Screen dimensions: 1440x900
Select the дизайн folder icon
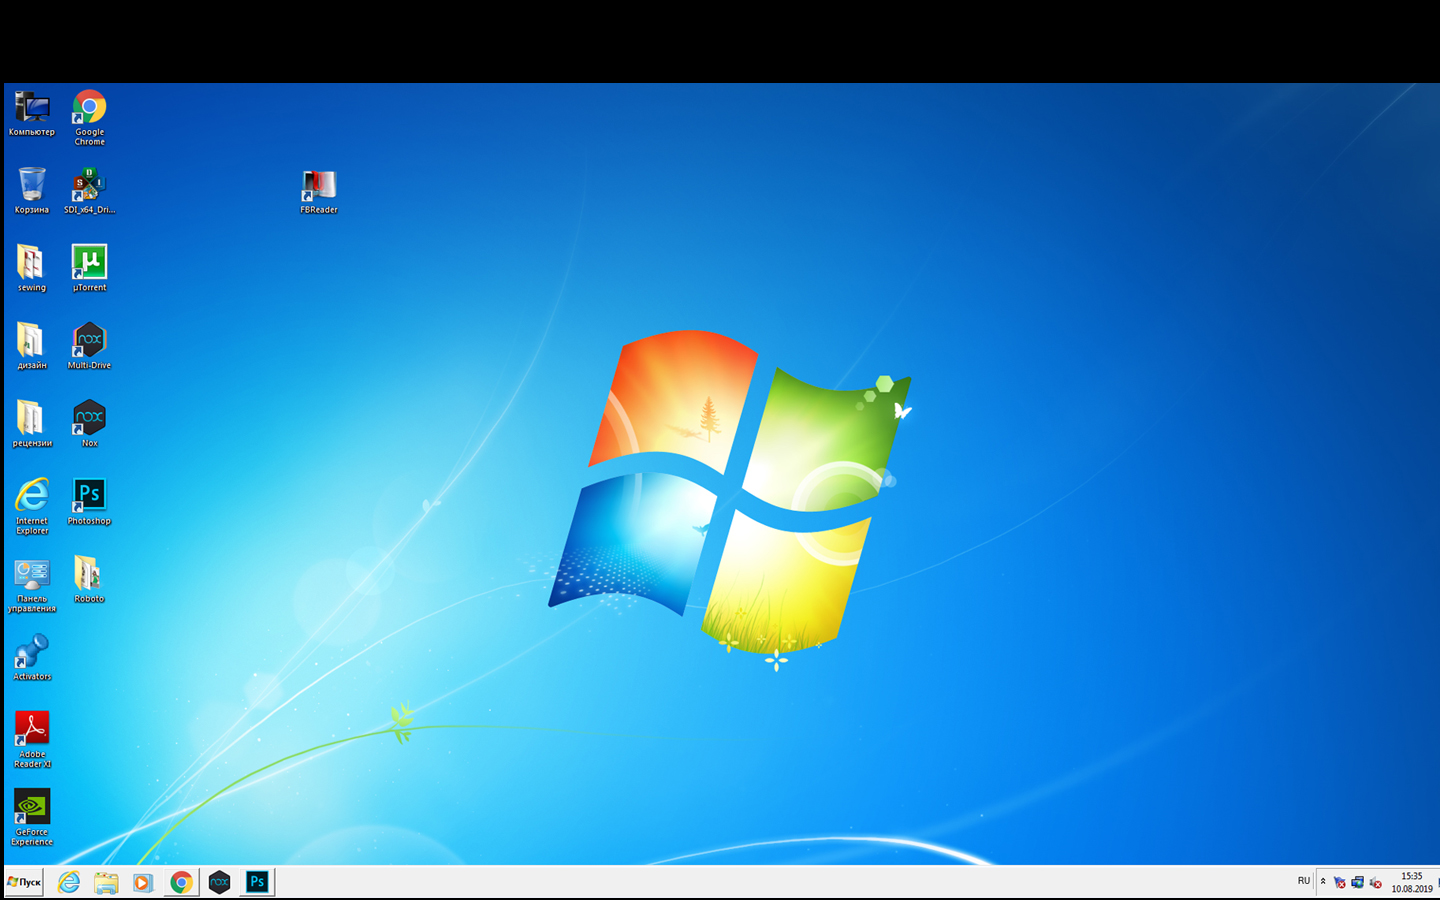click(x=32, y=347)
